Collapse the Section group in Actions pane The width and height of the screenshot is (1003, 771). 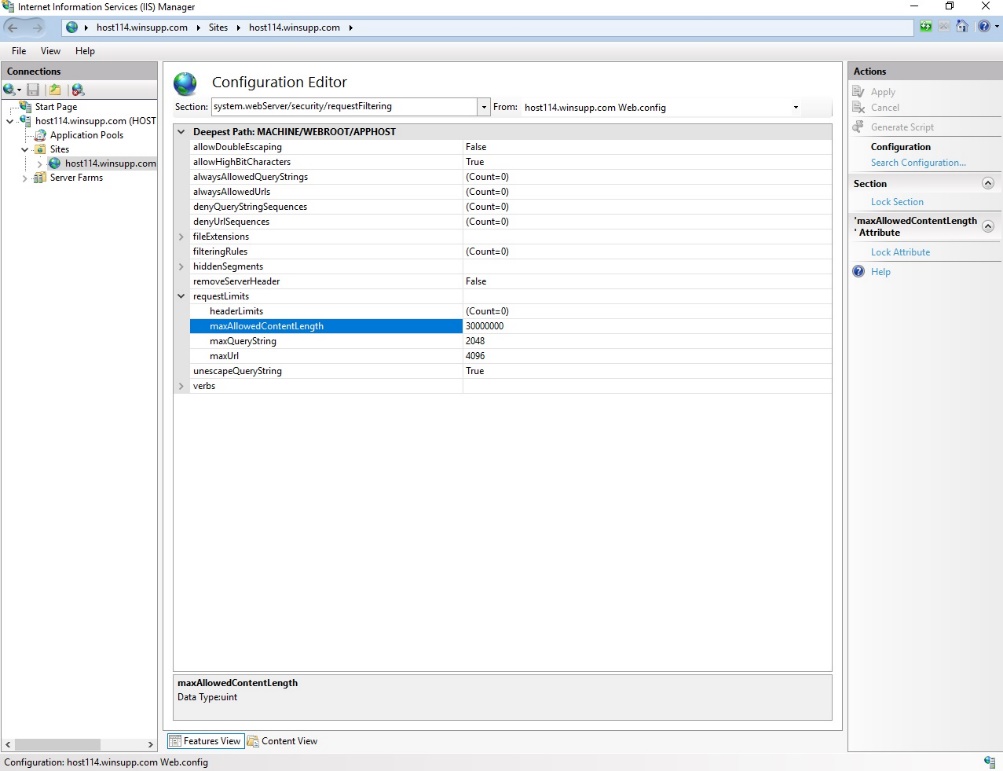(988, 184)
